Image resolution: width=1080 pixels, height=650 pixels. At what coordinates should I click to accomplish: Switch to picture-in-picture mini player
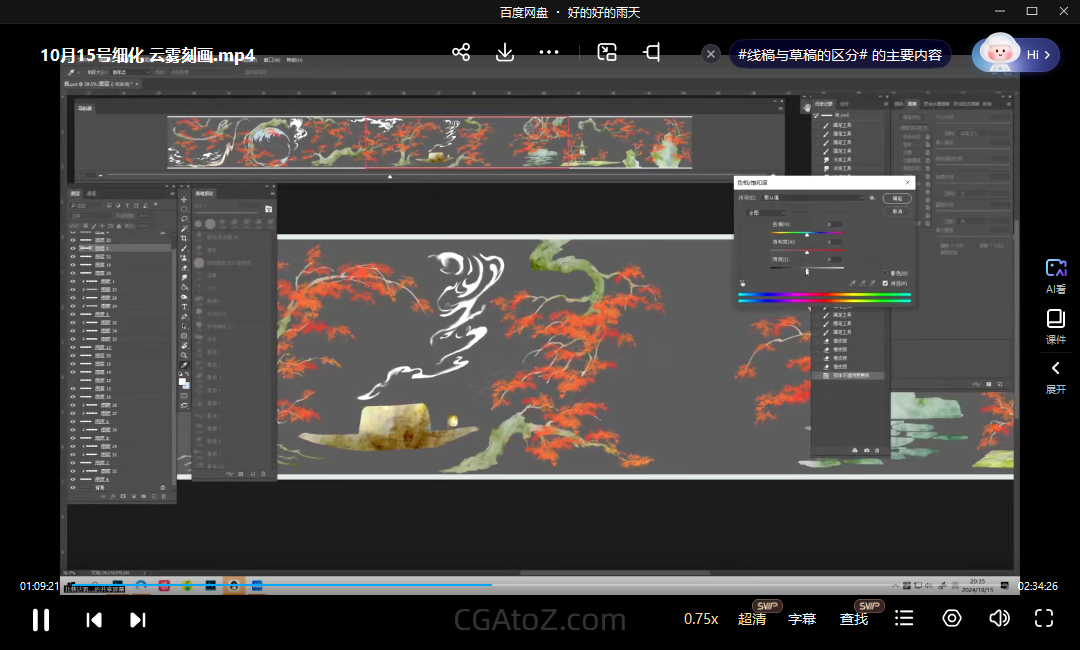click(x=607, y=53)
